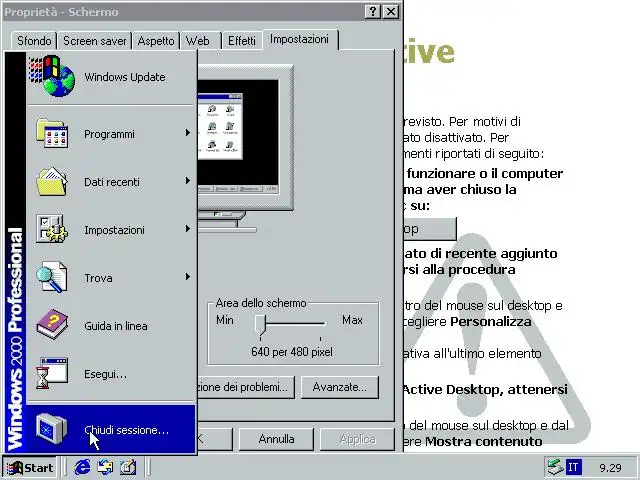Switch to the Screen saver tab
Screen dimensions: 640x480
pyautogui.click(x=95, y=41)
